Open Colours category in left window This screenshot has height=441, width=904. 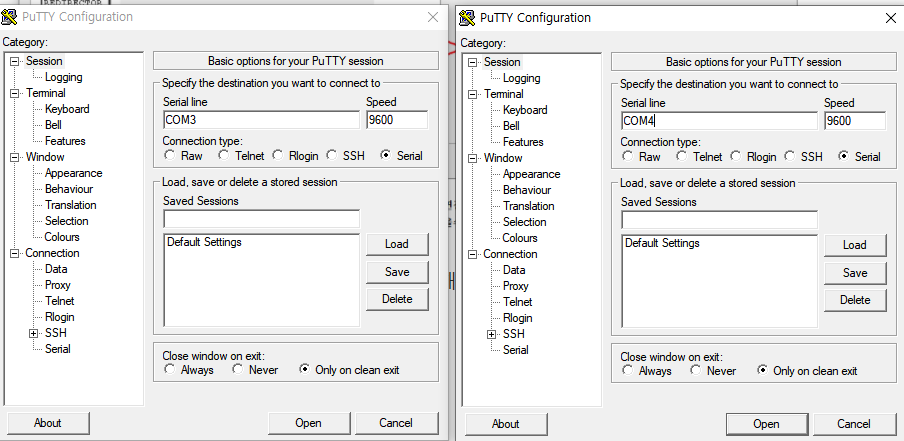[x=62, y=237]
